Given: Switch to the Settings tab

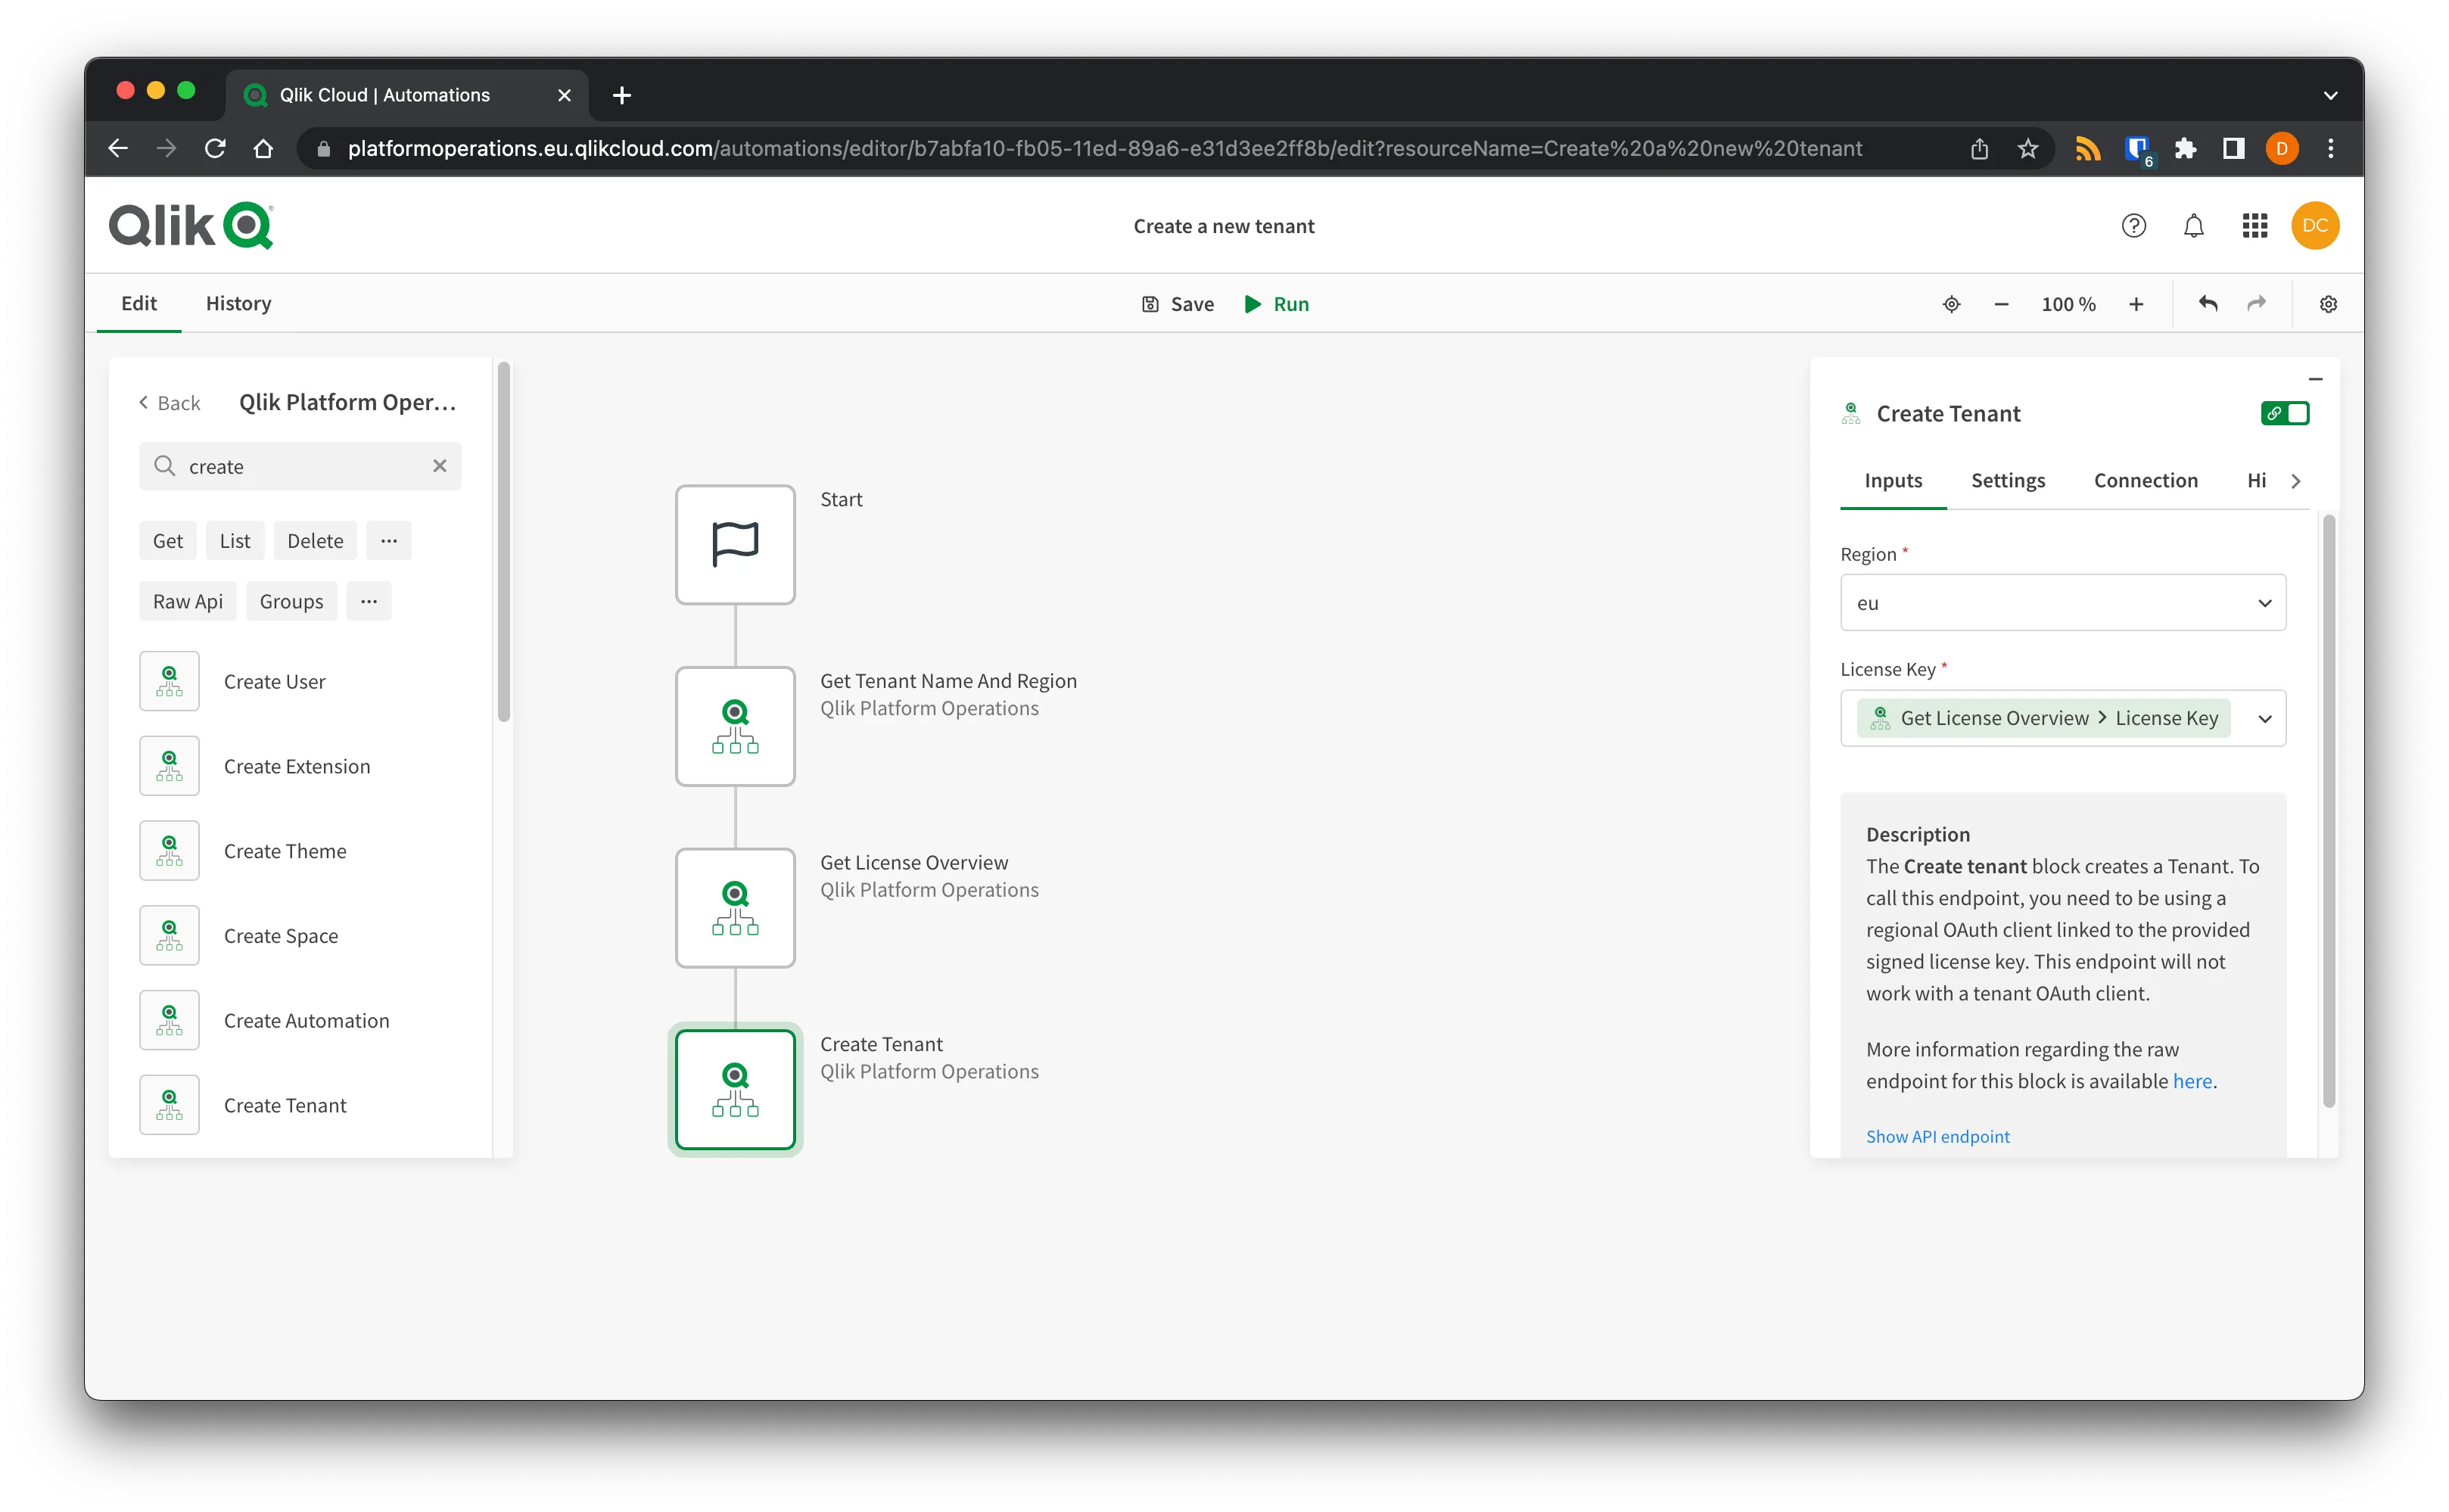Looking at the screenshot, I should click(x=2008, y=480).
